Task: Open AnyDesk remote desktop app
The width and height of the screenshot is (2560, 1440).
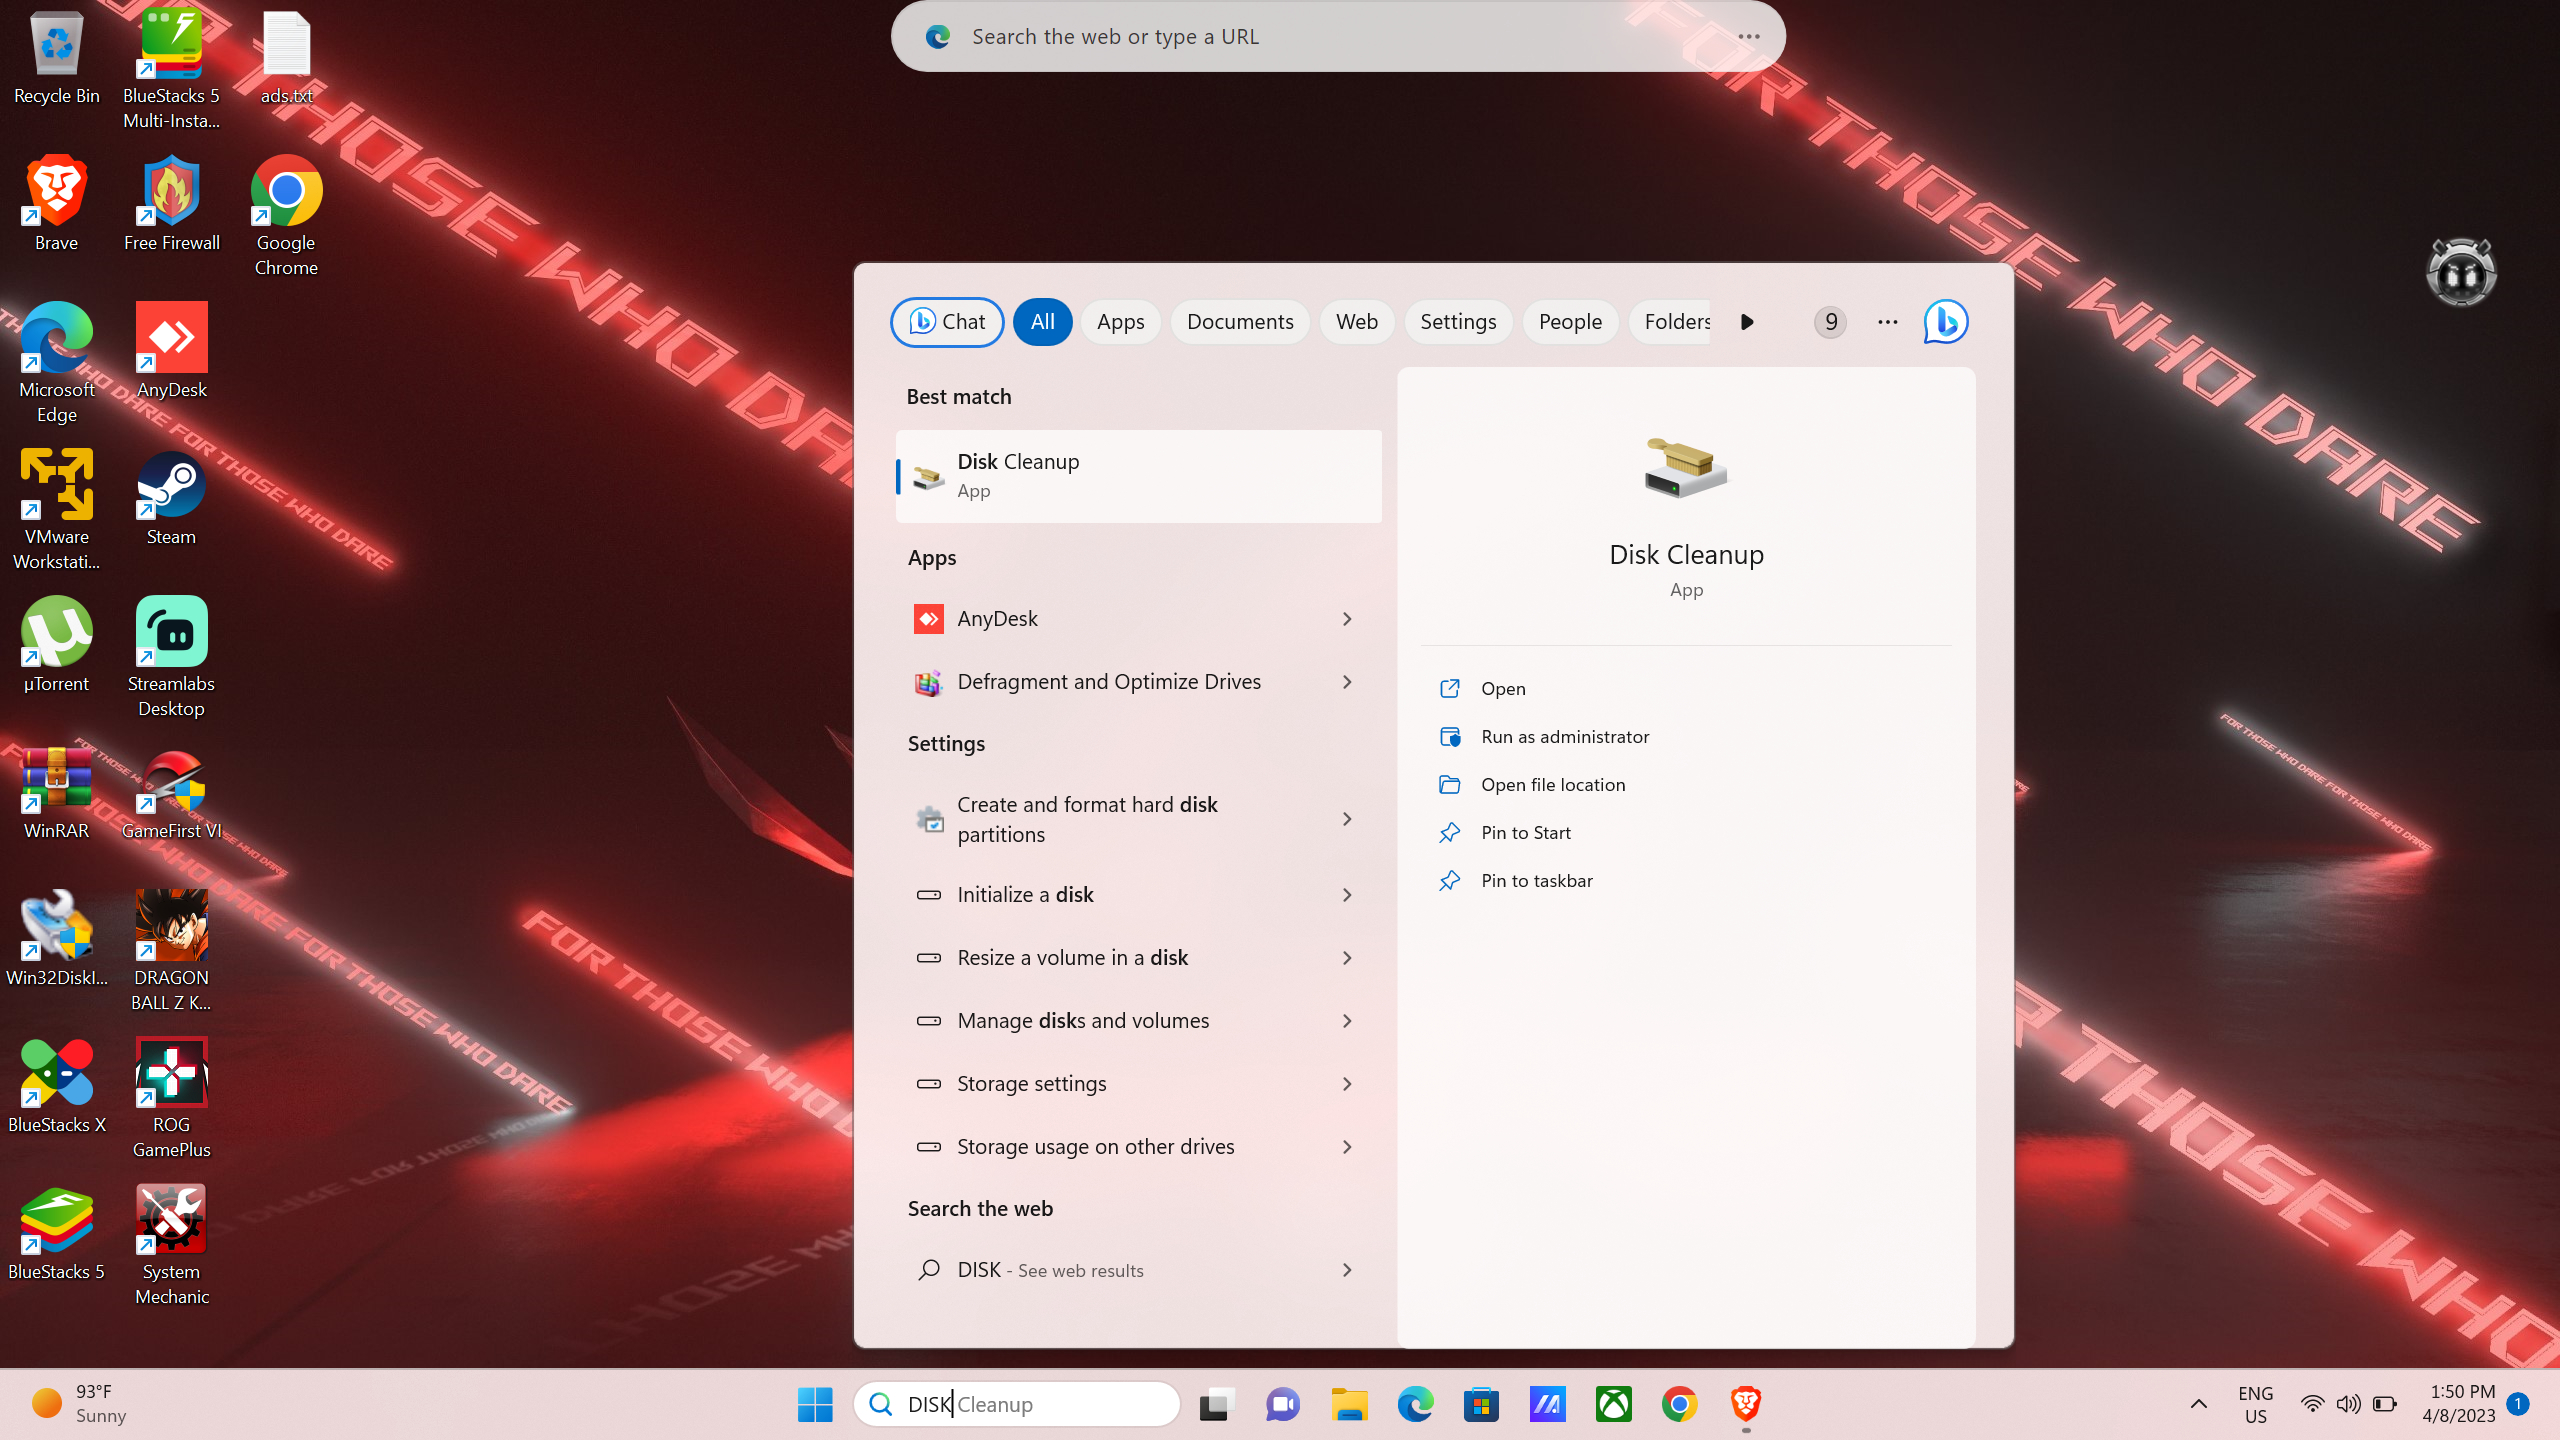Action: tap(1136, 617)
